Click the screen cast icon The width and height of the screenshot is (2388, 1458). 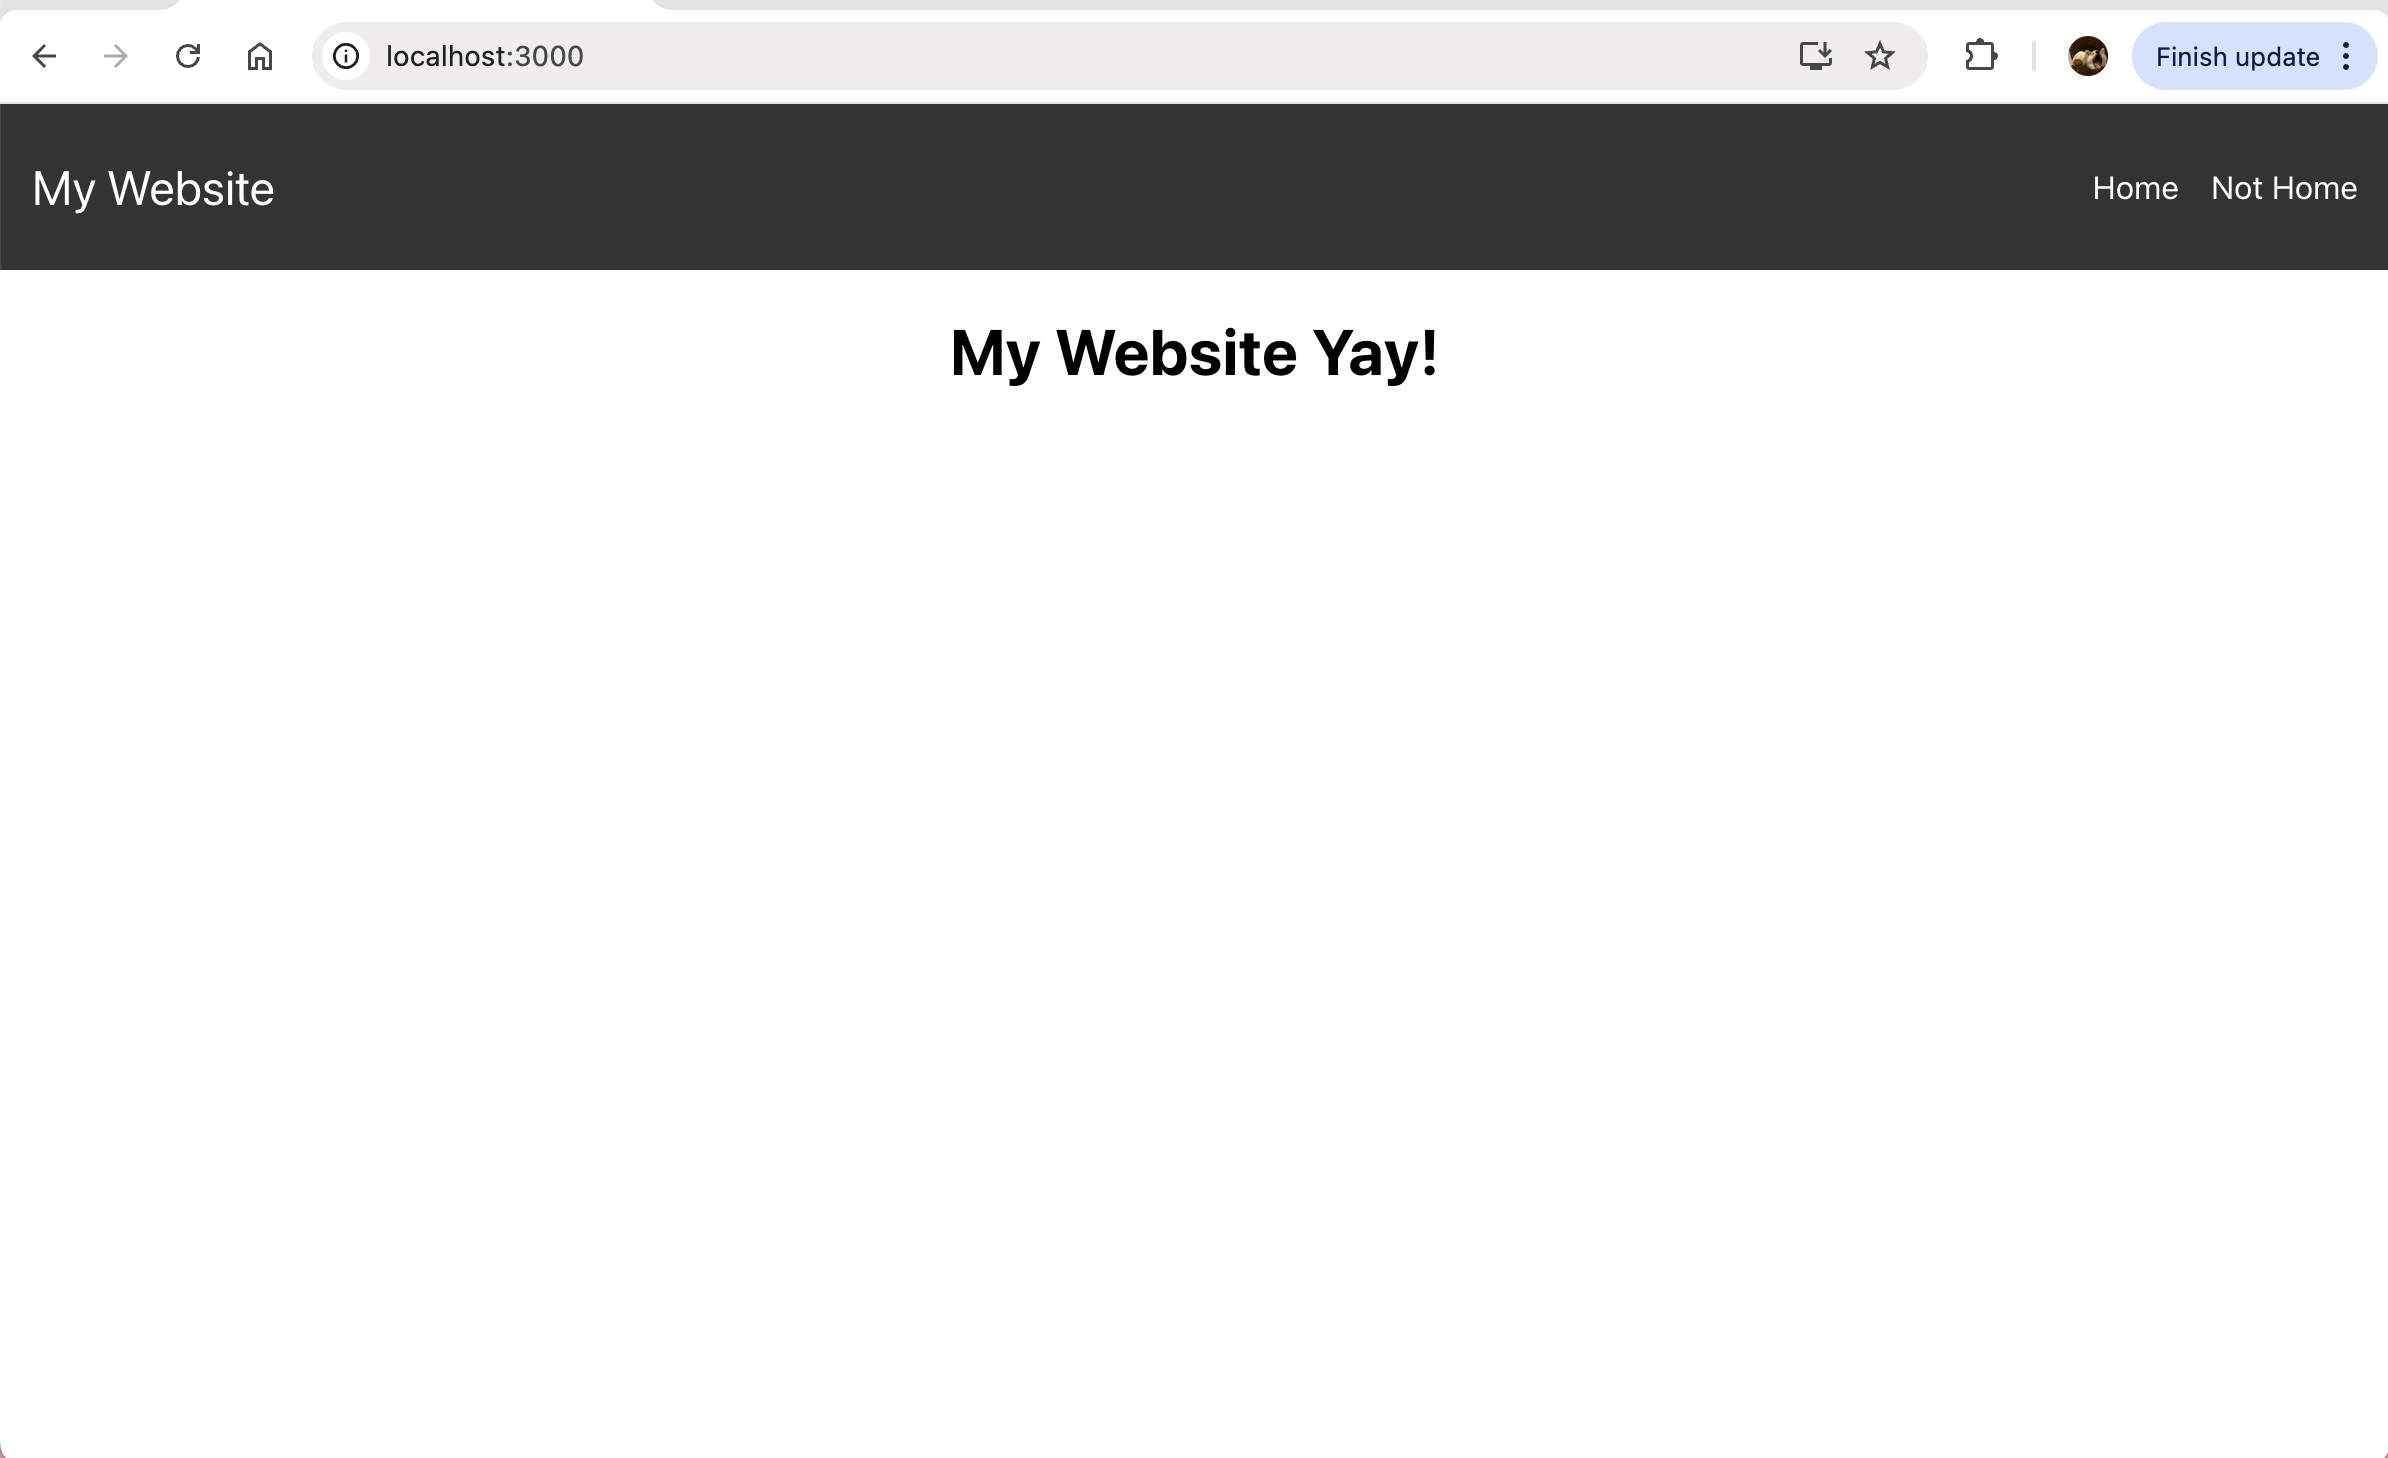pyautogui.click(x=1815, y=55)
